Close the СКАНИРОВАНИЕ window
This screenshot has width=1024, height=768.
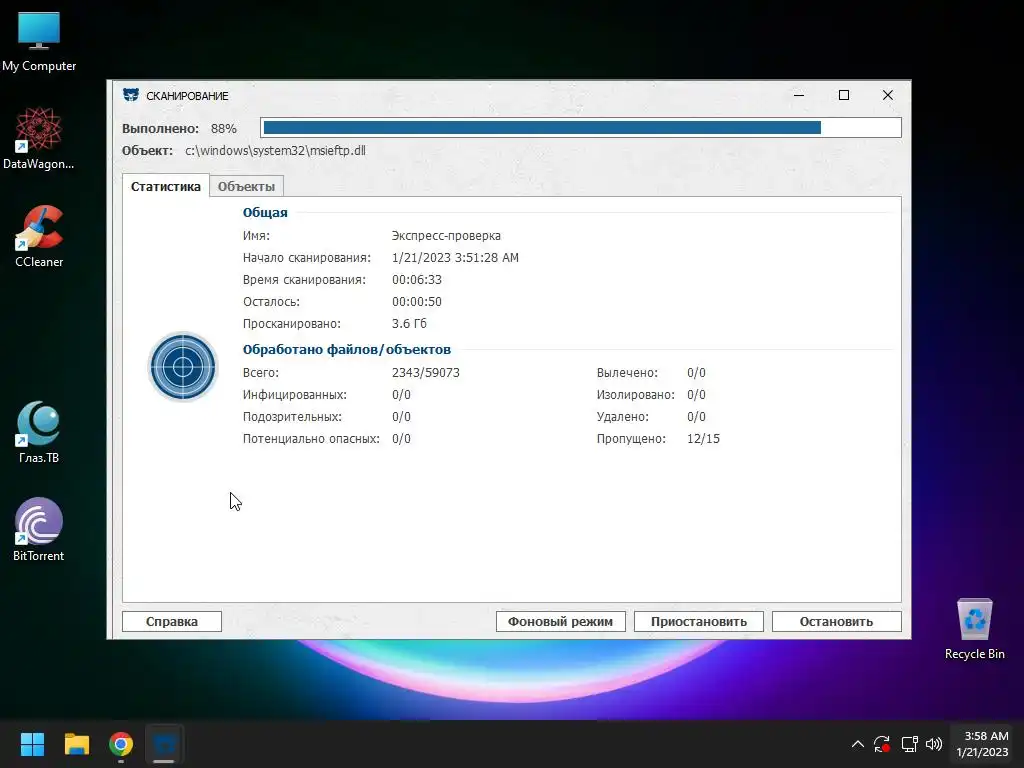[x=888, y=95]
